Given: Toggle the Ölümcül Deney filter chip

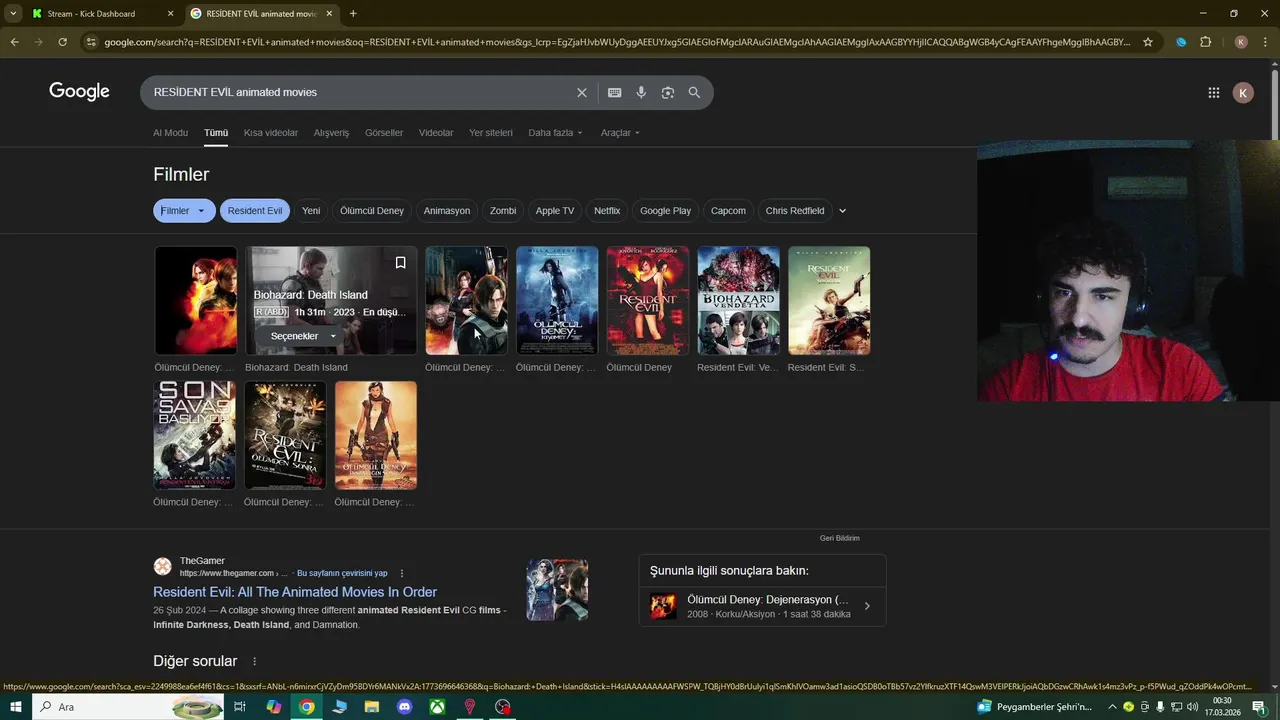Looking at the screenshot, I should pyautogui.click(x=372, y=211).
